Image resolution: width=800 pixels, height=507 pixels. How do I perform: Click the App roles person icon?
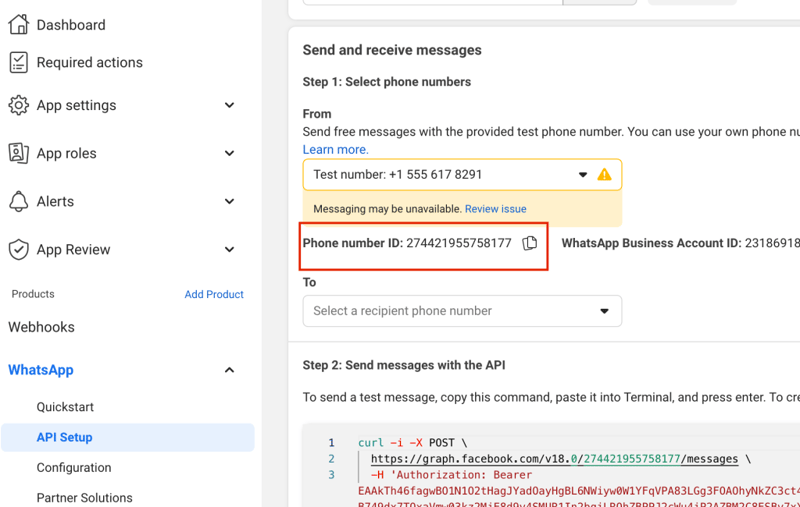point(18,153)
